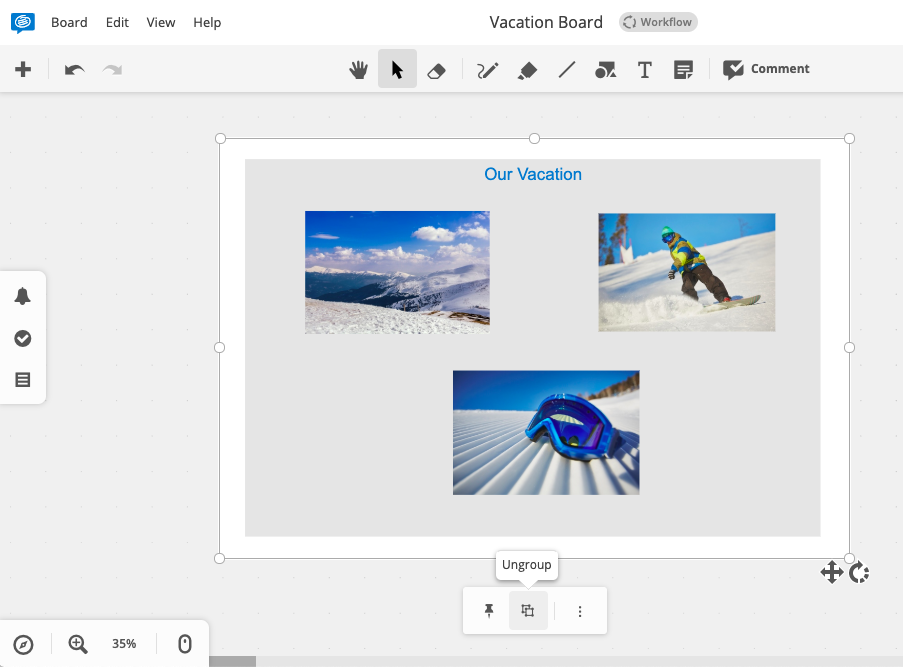
Task: Click the Conceptboard logo icon
Action: click(22, 22)
